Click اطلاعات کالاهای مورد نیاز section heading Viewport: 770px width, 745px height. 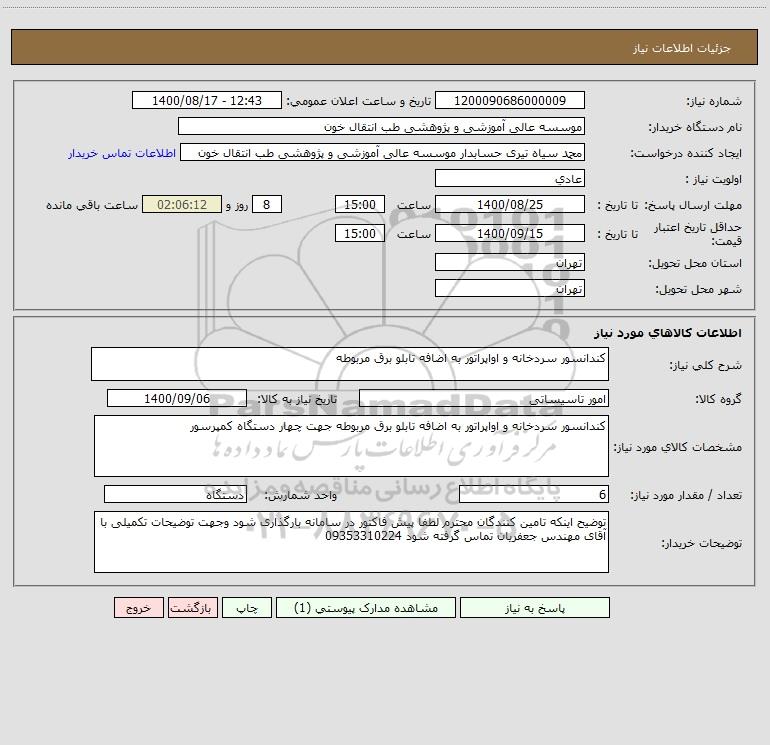pos(667,333)
